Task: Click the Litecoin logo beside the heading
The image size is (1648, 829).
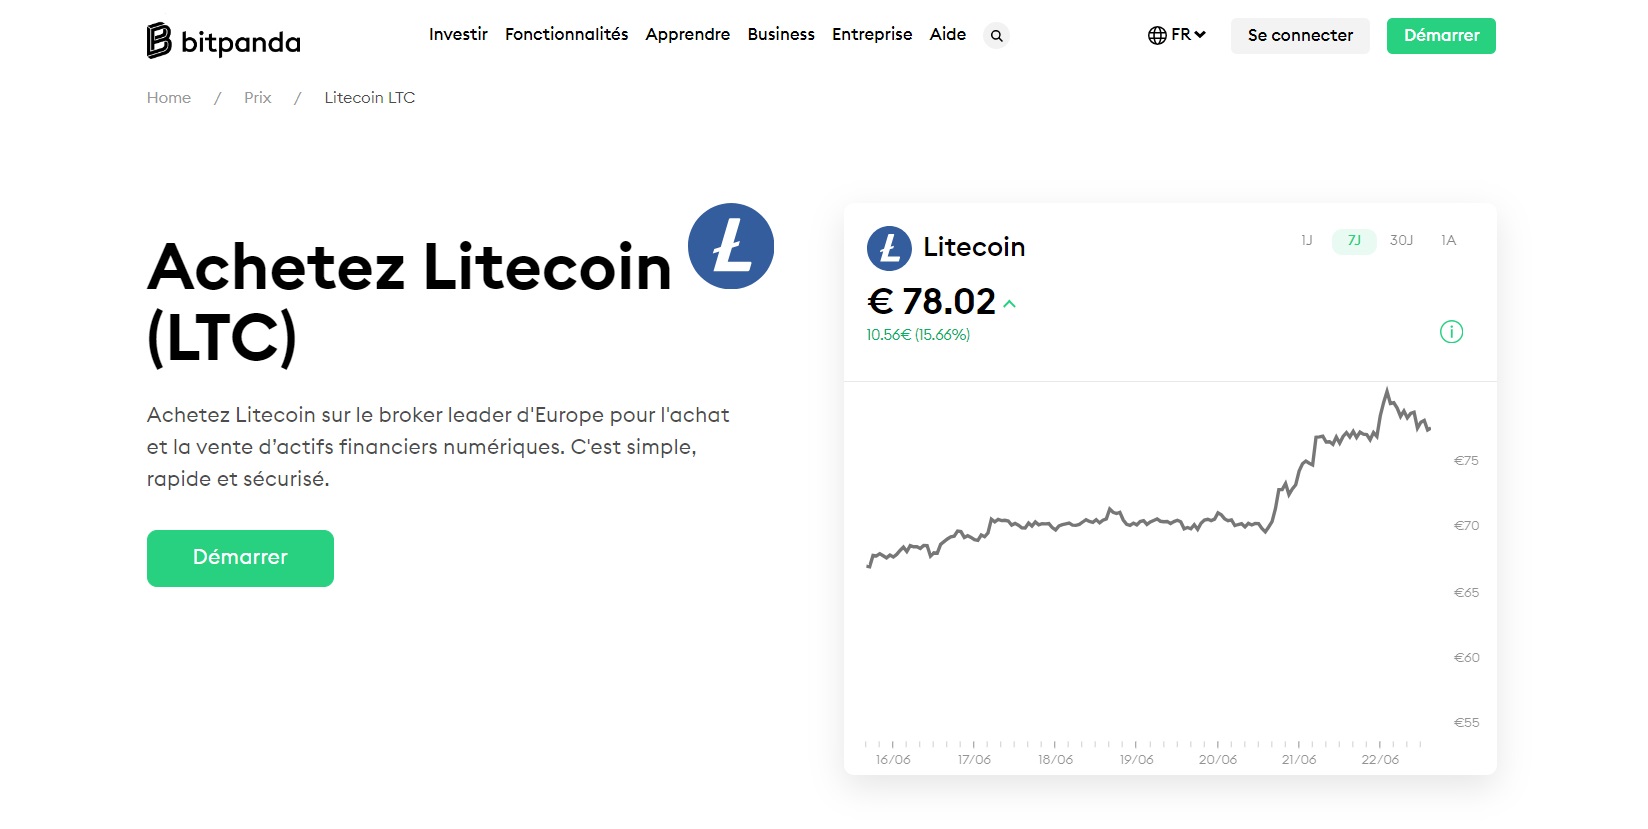Action: coord(730,247)
